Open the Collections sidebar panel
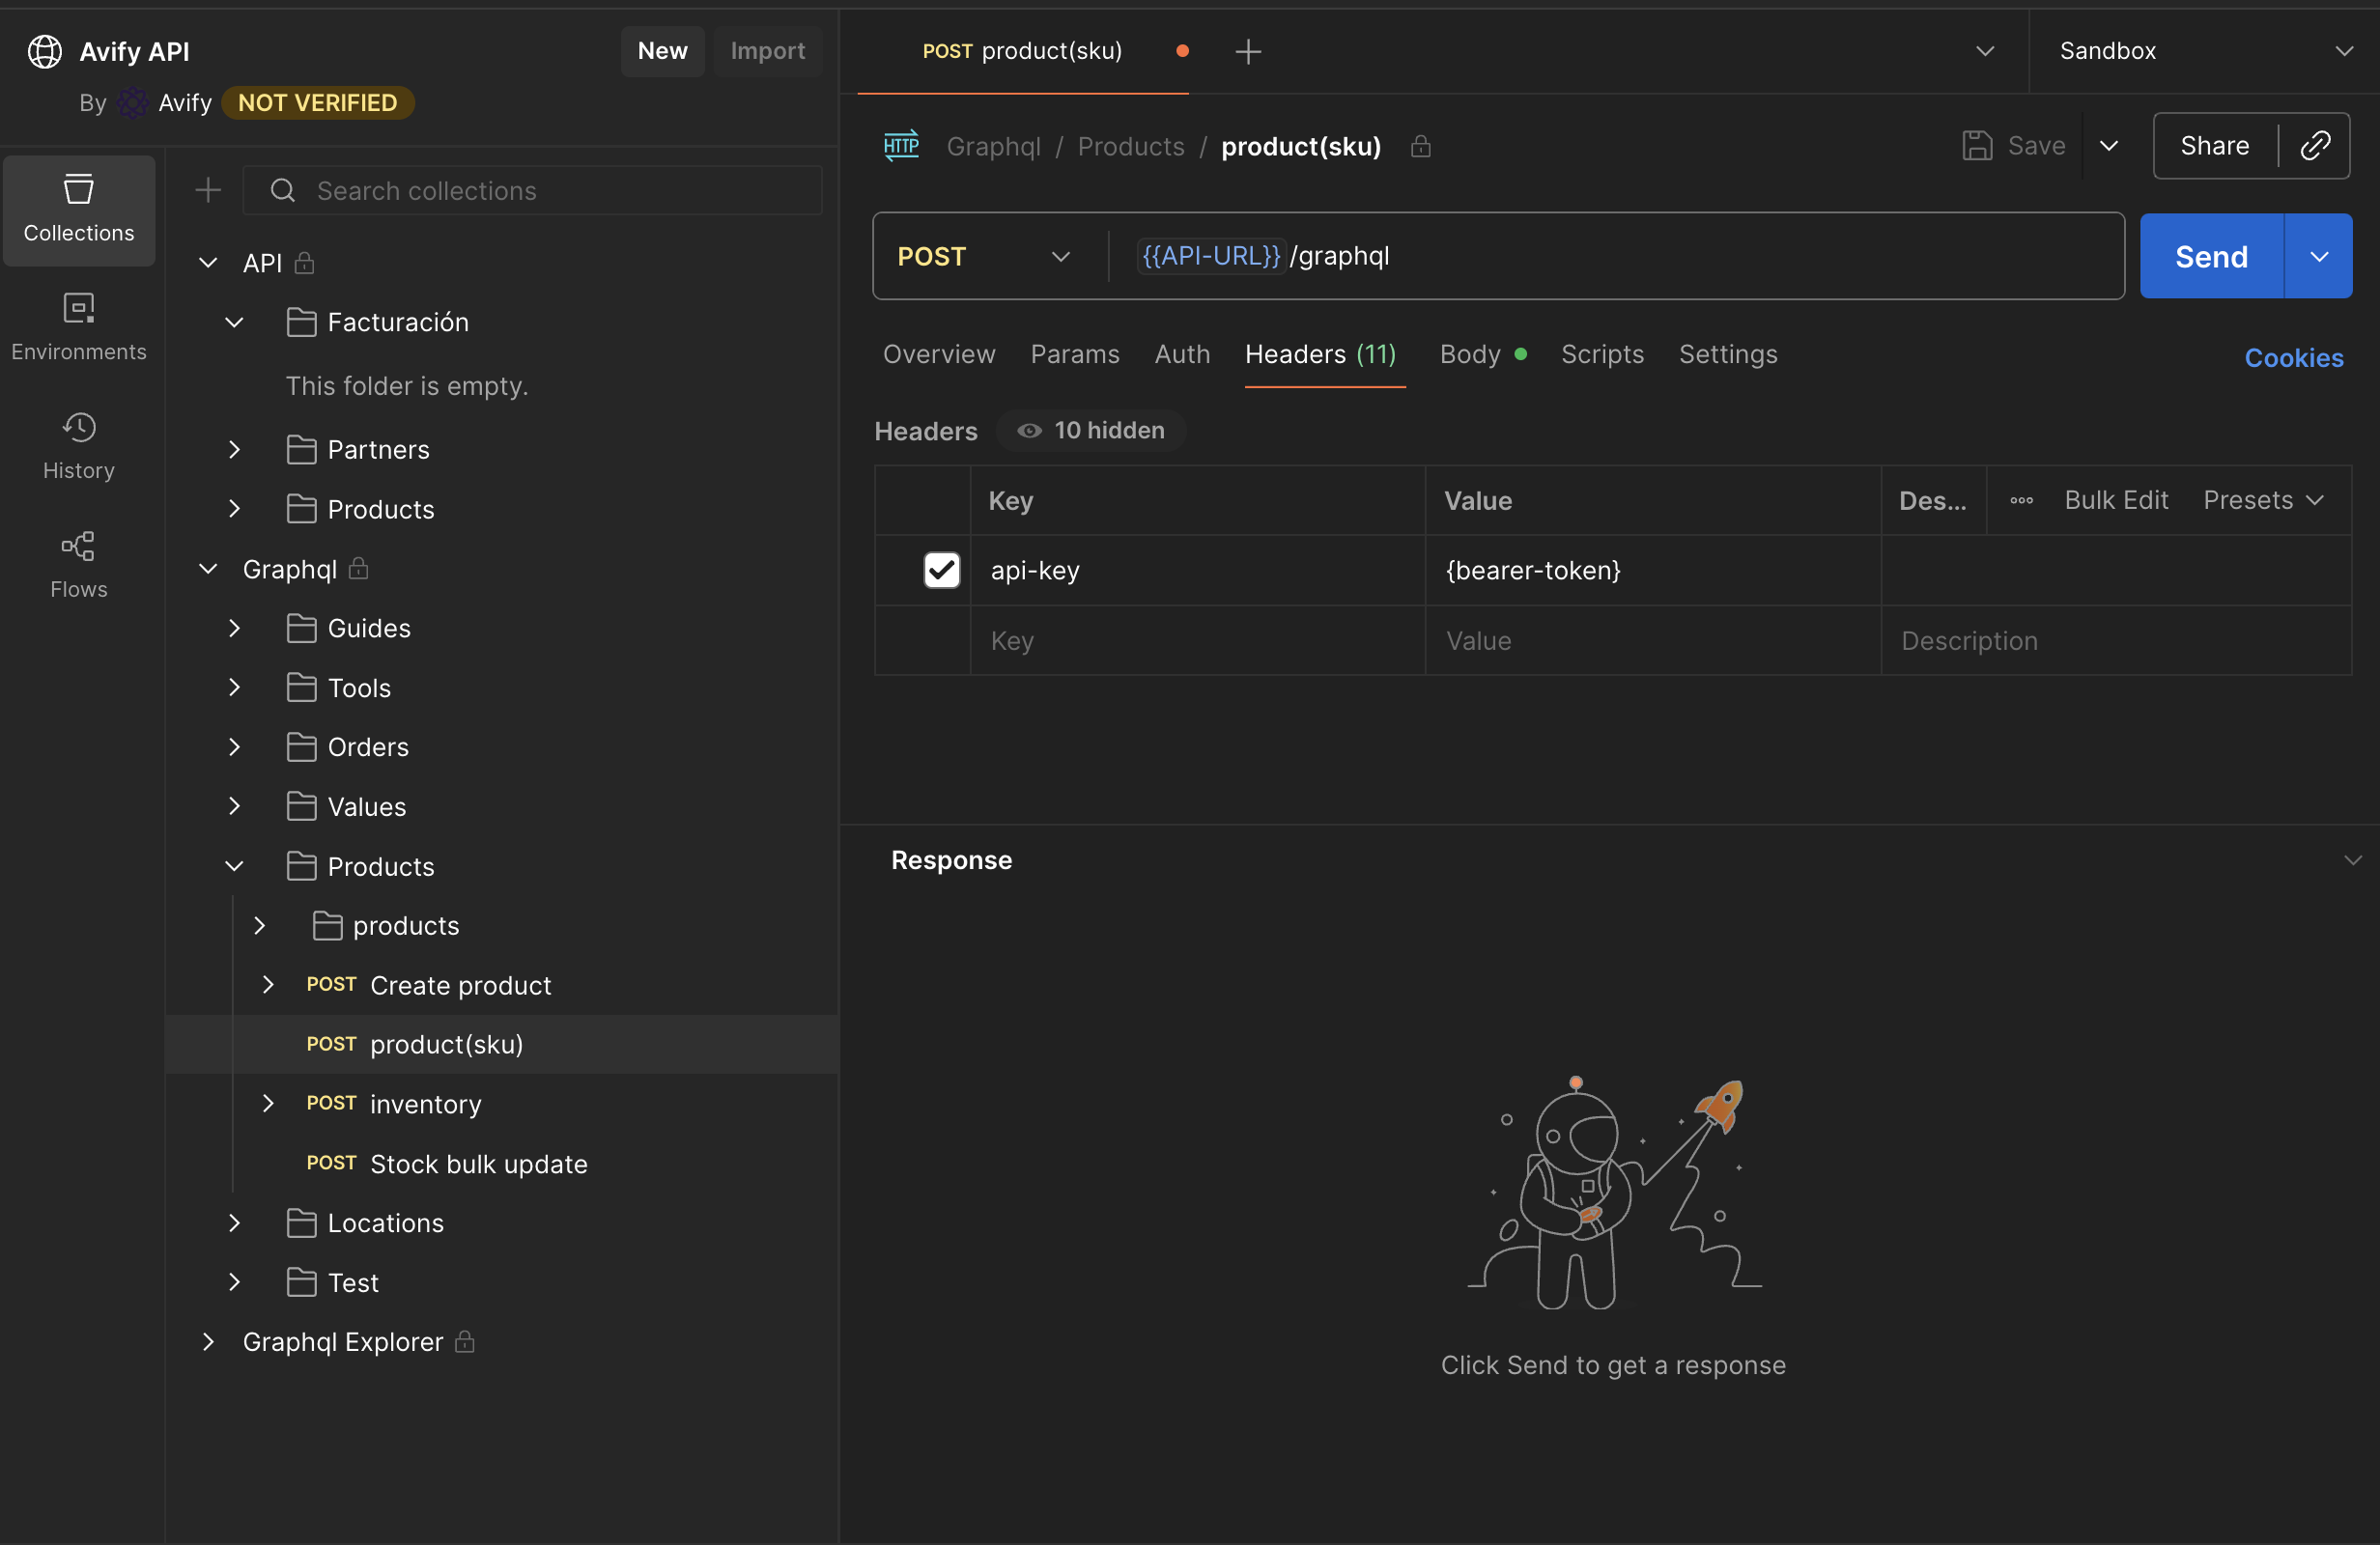This screenshot has height=1545, width=2380. click(x=78, y=210)
